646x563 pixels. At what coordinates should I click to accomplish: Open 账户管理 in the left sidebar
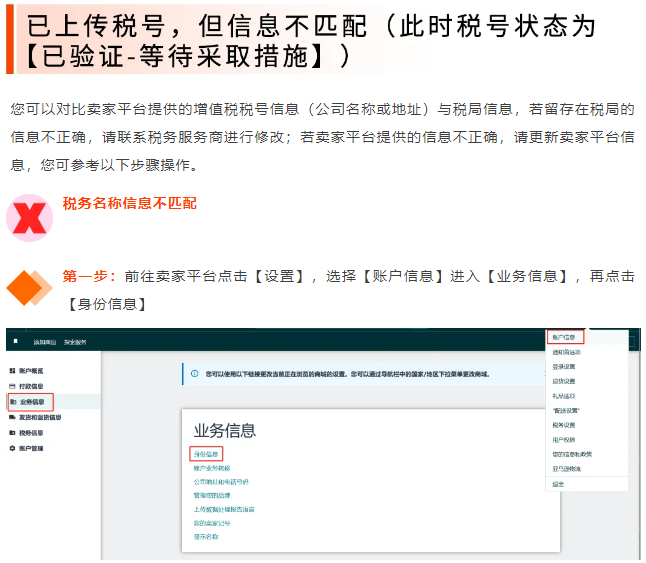pos(31,448)
